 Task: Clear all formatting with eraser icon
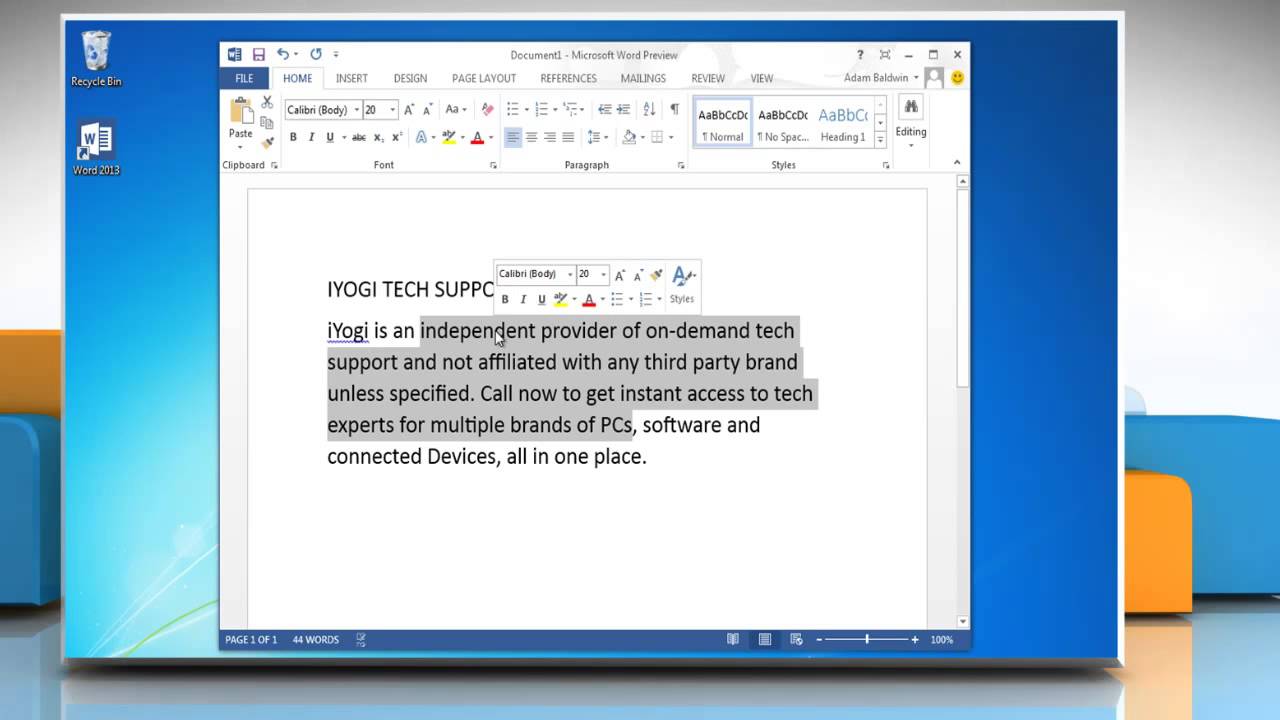(x=488, y=110)
